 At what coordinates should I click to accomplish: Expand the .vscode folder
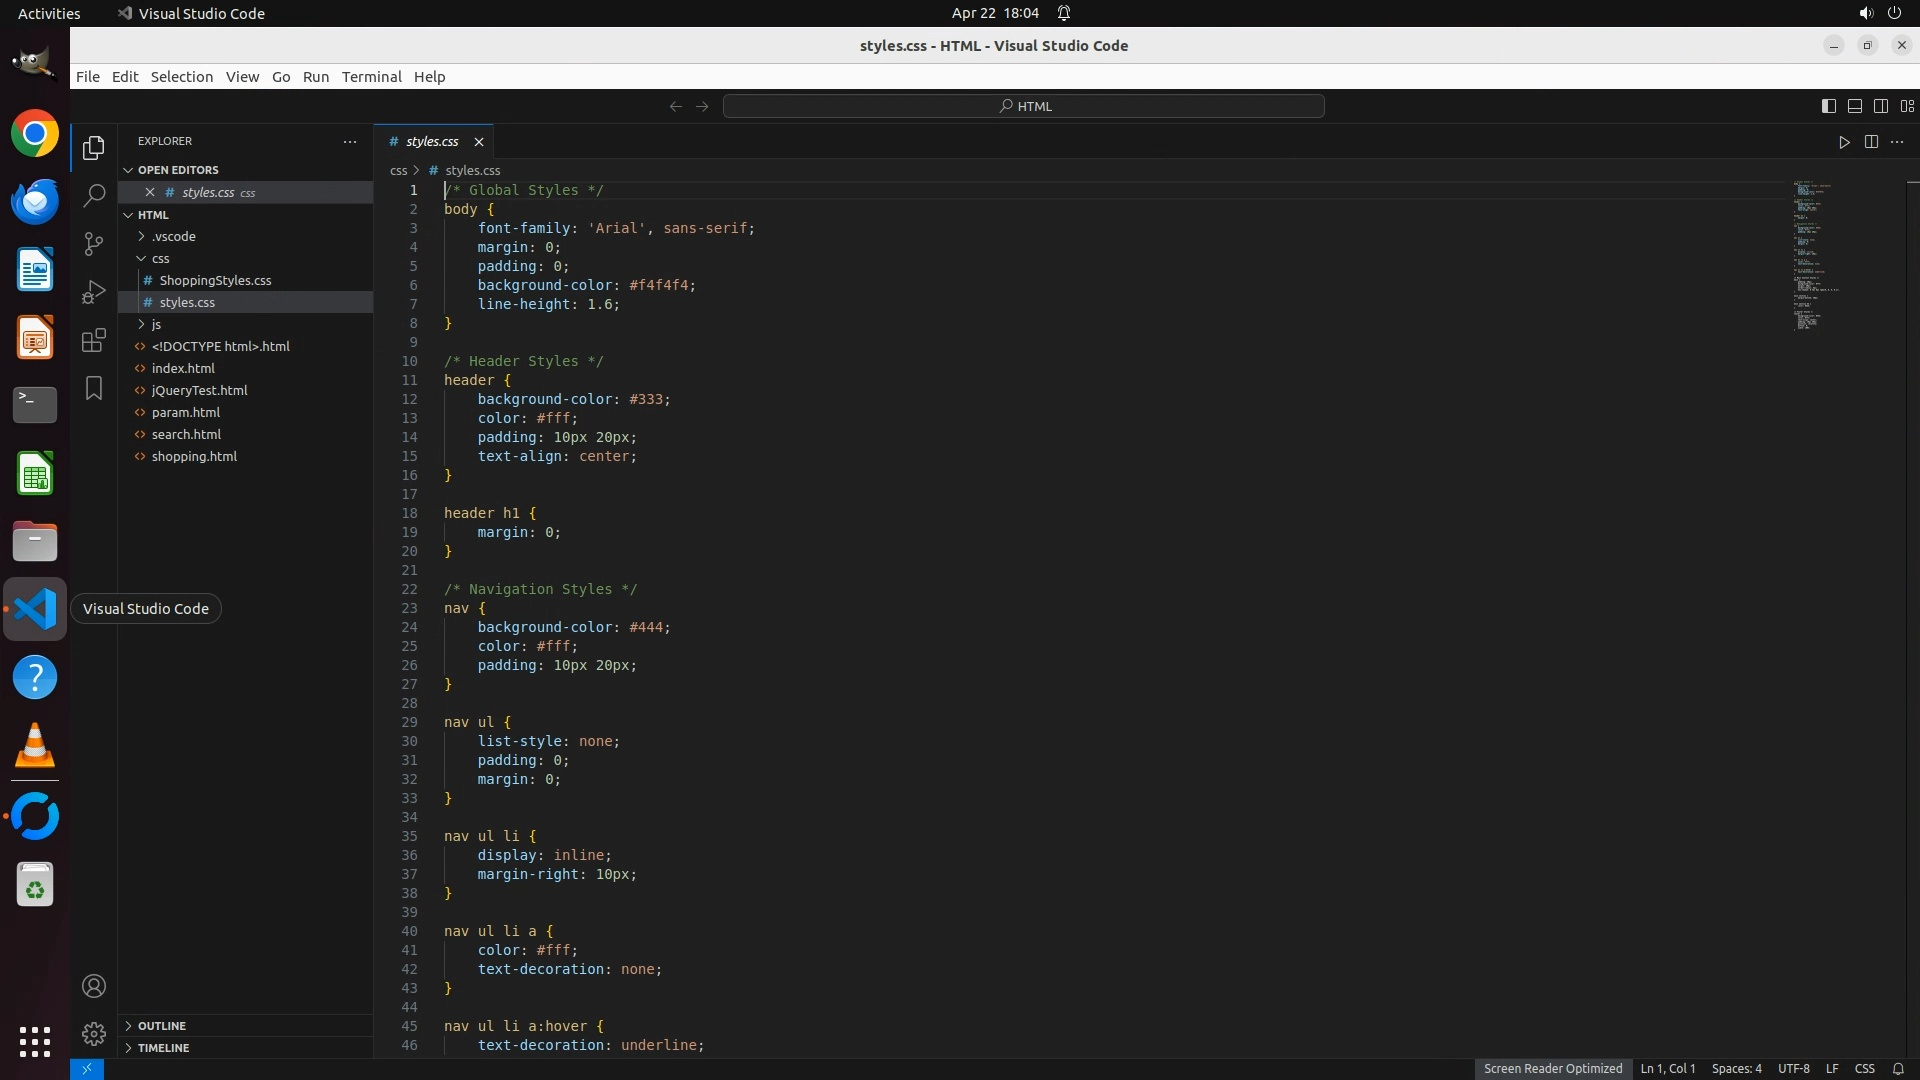pyautogui.click(x=174, y=237)
